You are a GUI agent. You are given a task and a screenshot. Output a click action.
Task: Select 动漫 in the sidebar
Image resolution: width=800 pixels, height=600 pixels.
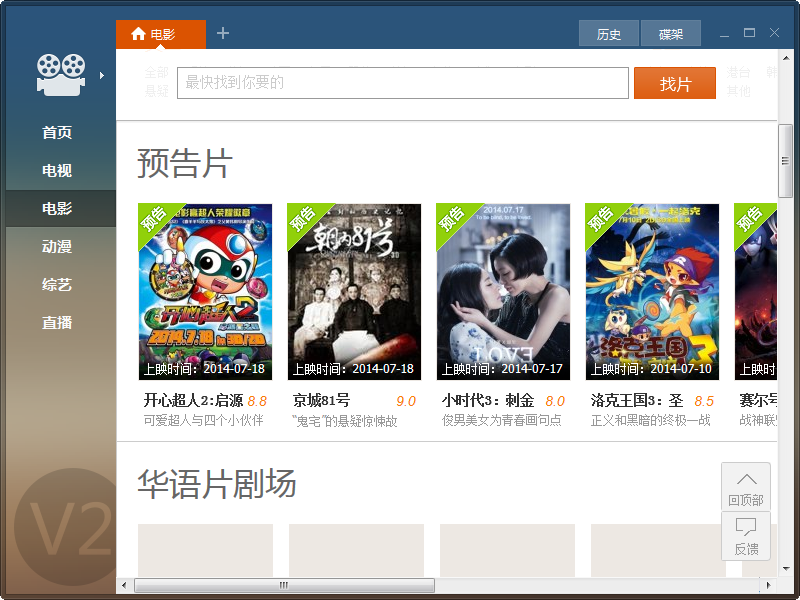coord(57,246)
